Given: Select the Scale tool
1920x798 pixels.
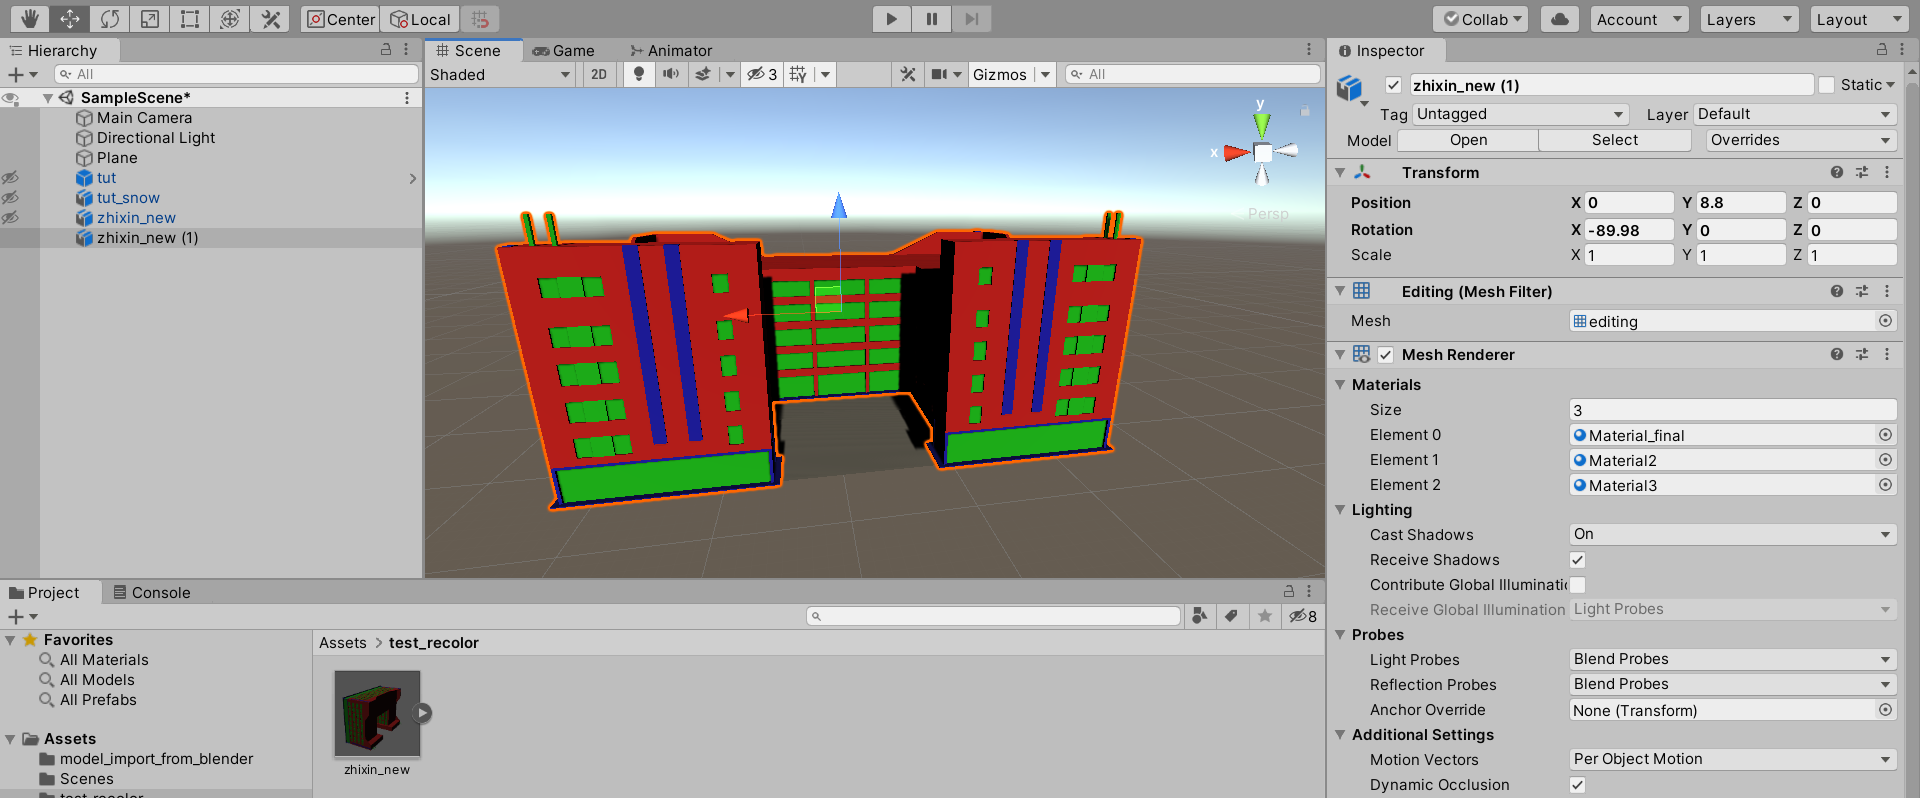Looking at the screenshot, I should coord(150,19).
